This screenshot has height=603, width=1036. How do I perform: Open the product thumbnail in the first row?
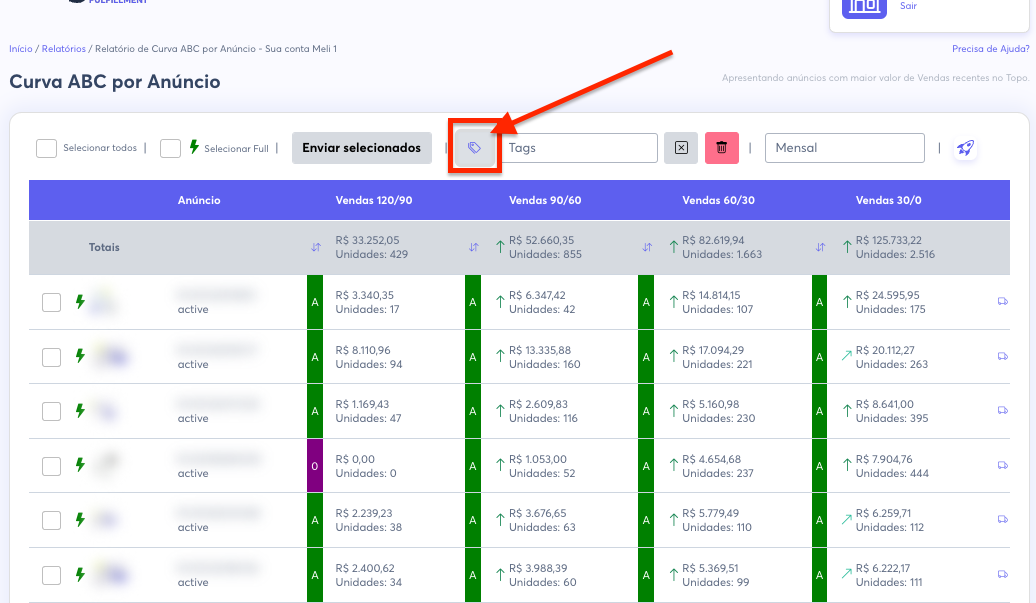tap(104, 301)
